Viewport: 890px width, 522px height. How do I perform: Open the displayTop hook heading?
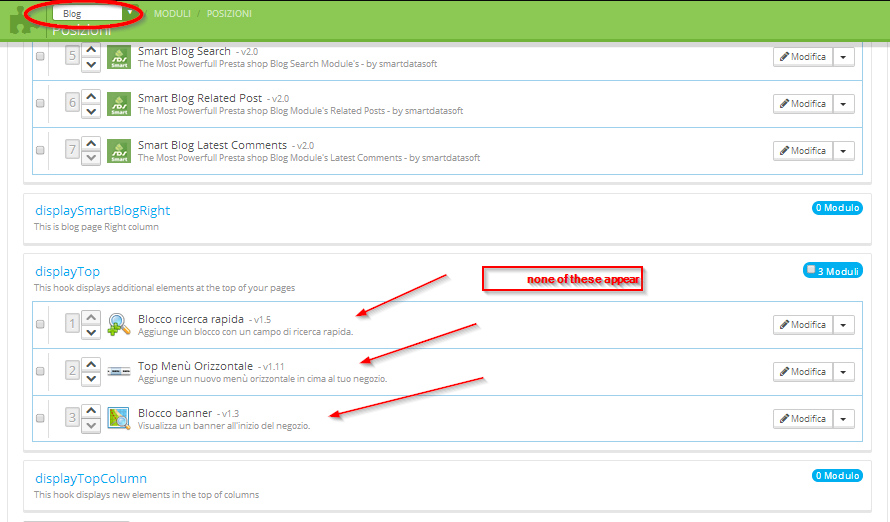pos(68,272)
